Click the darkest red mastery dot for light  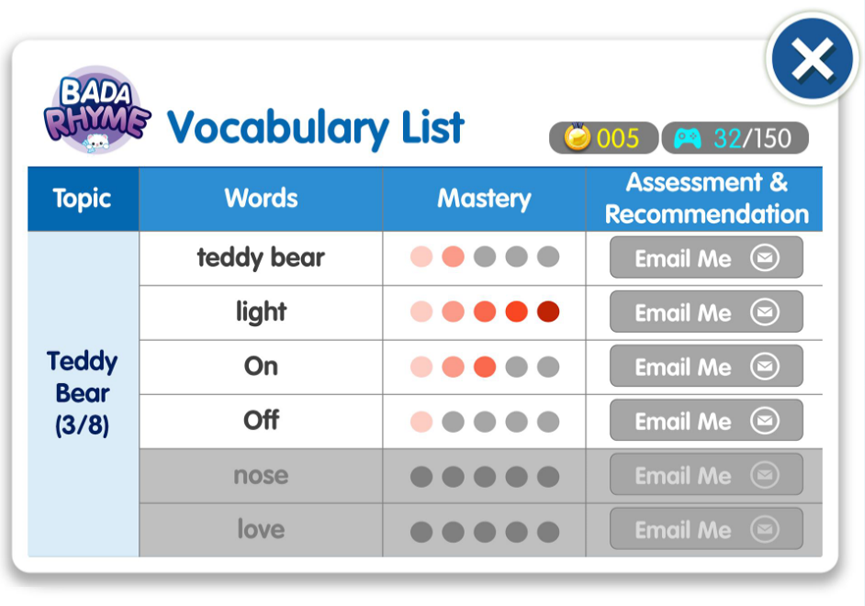[548, 312]
